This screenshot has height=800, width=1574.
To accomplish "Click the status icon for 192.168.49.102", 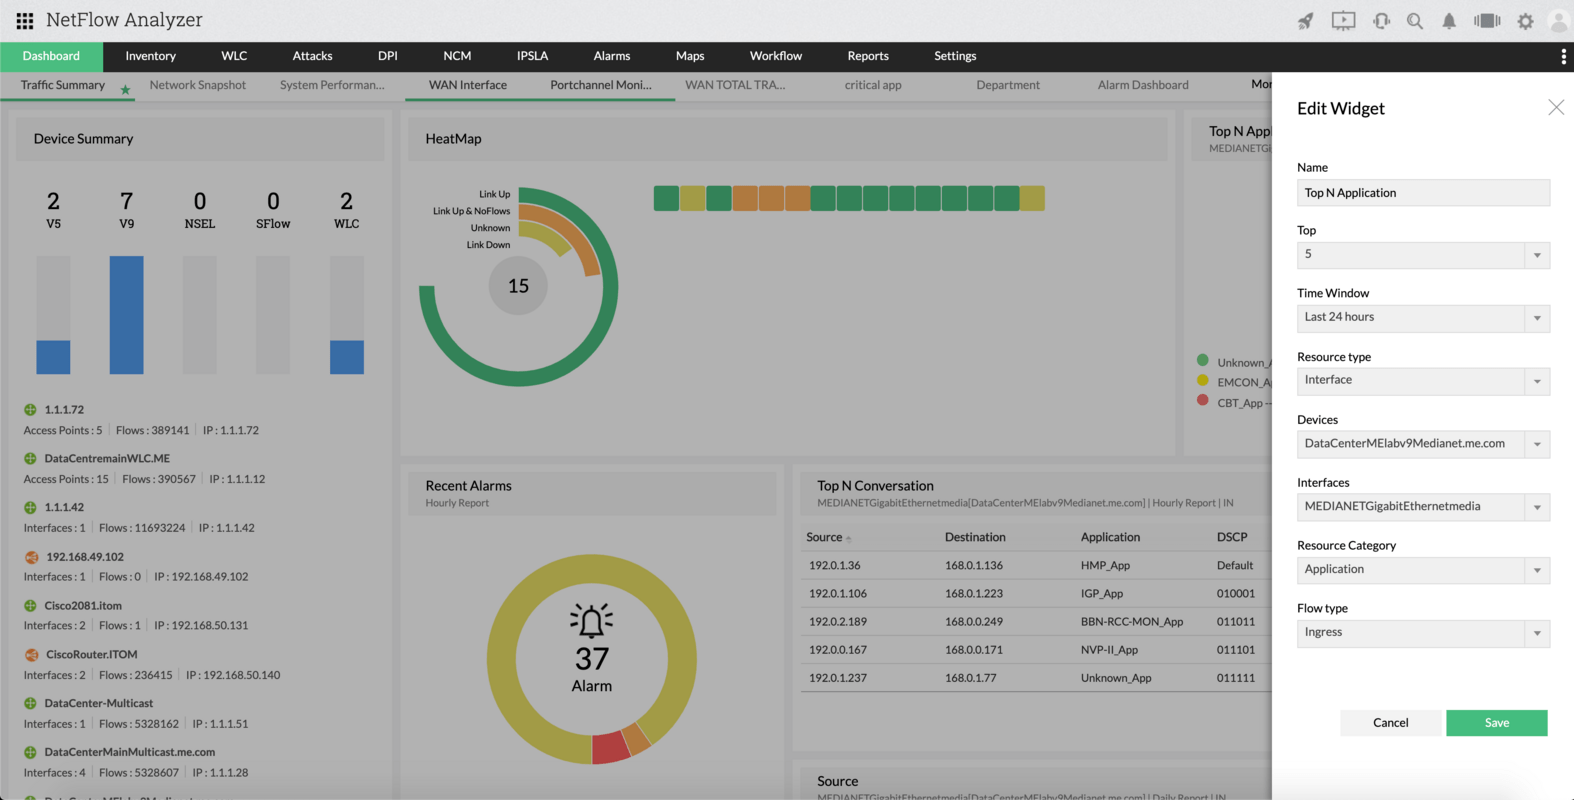I will 31,557.
